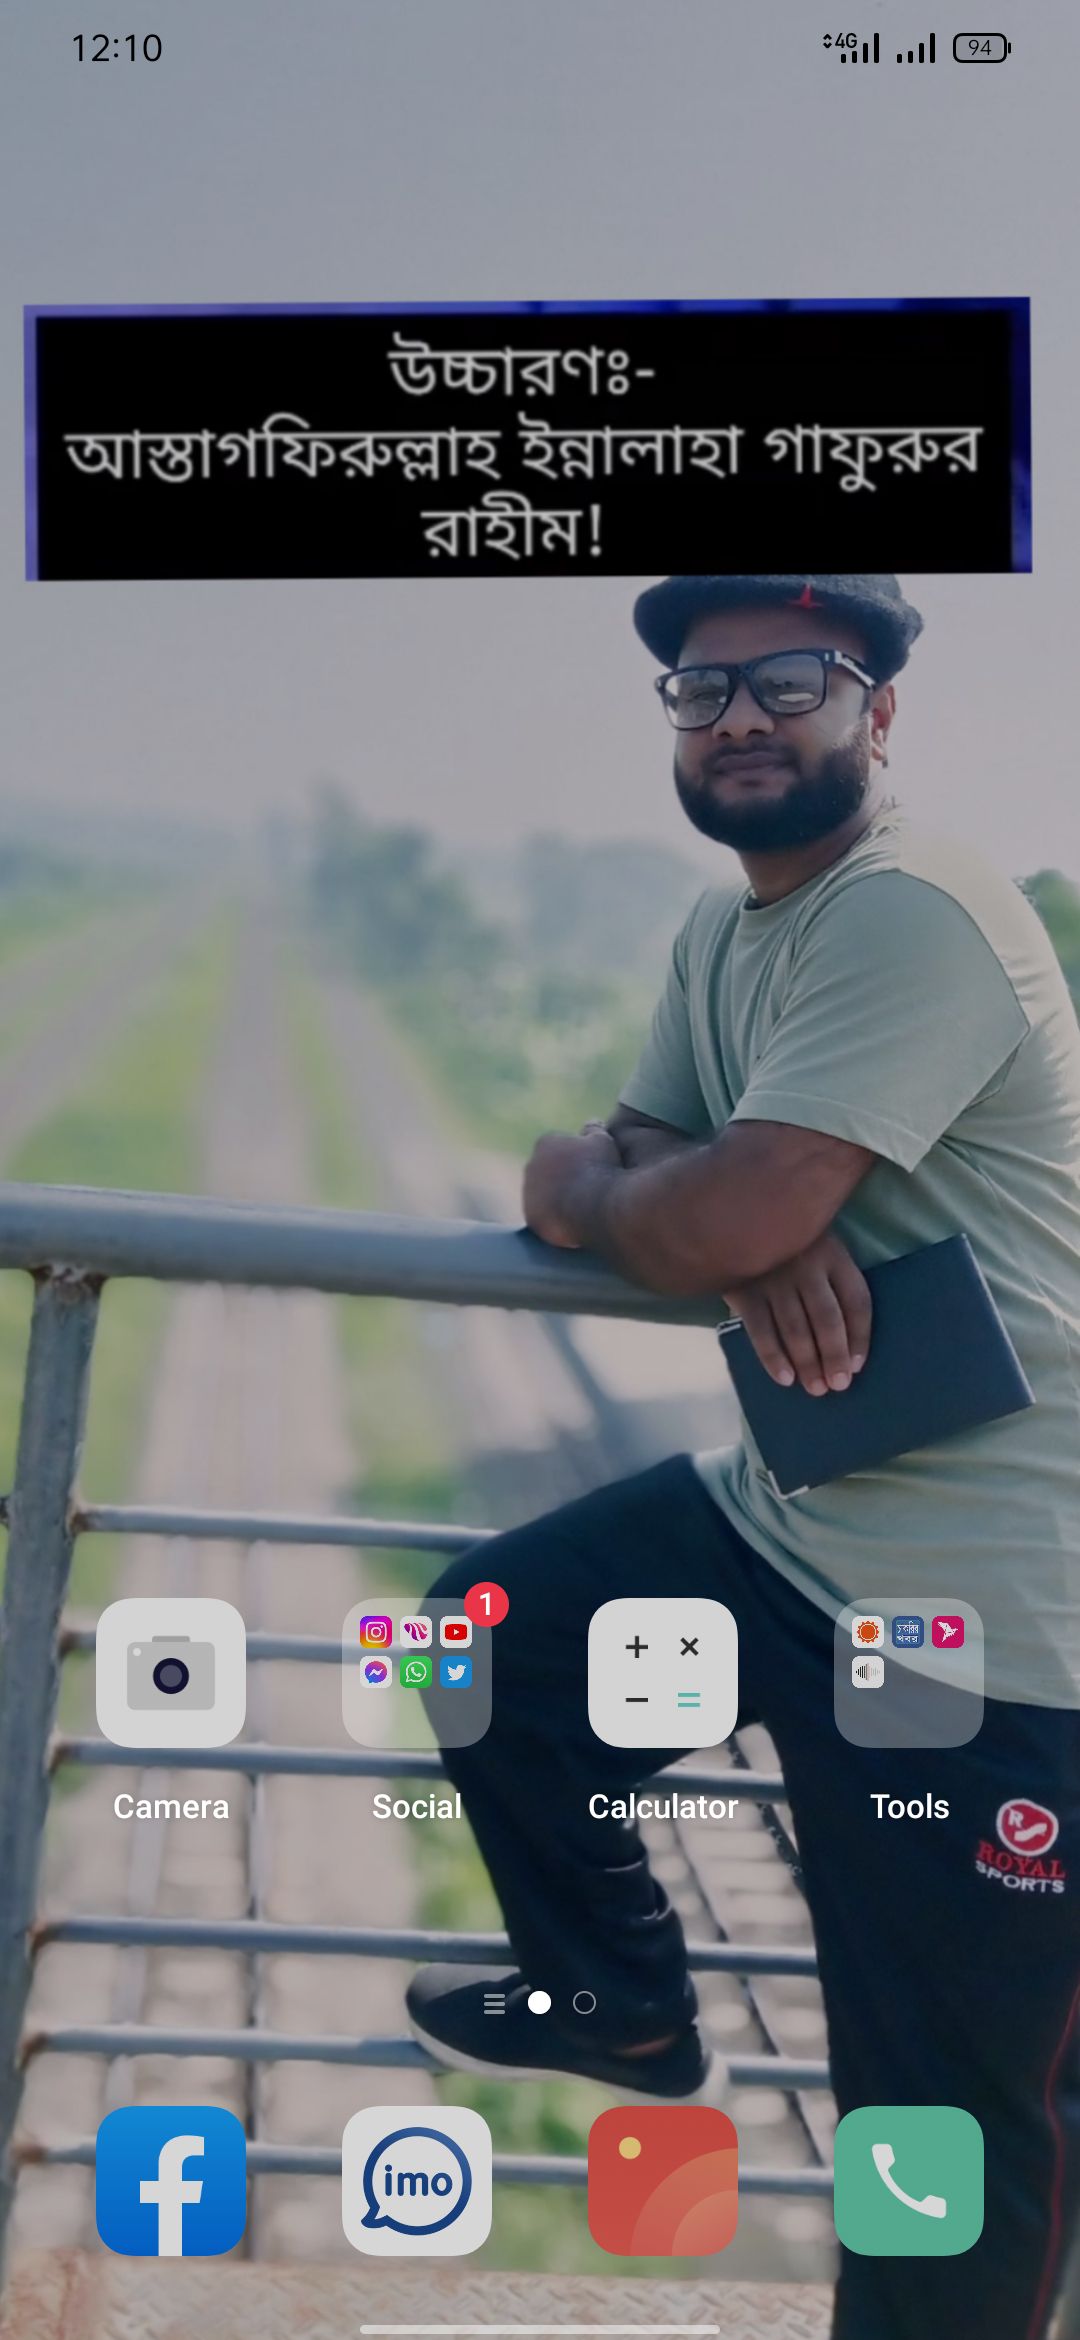Tap the battery indicator in status bar
The width and height of the screenshot is (1080, 2340).
coord(981,48)
